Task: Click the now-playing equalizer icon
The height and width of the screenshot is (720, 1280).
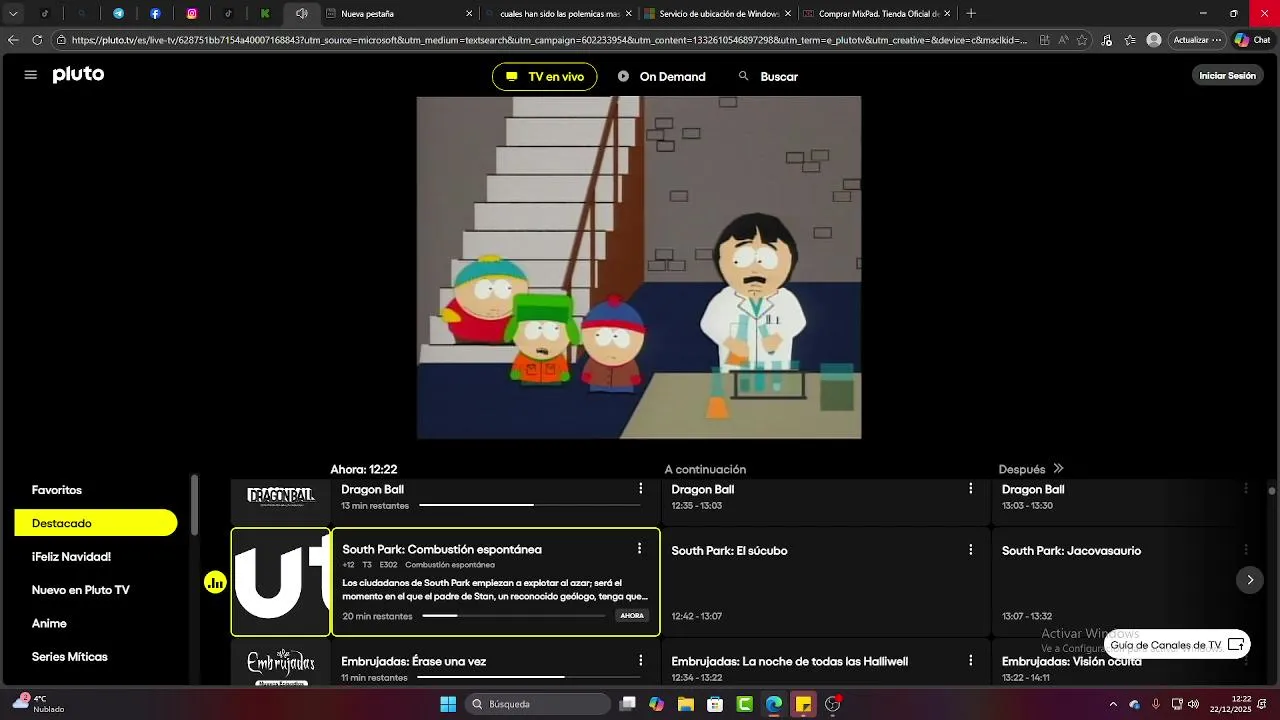Action: pos(215,583)
